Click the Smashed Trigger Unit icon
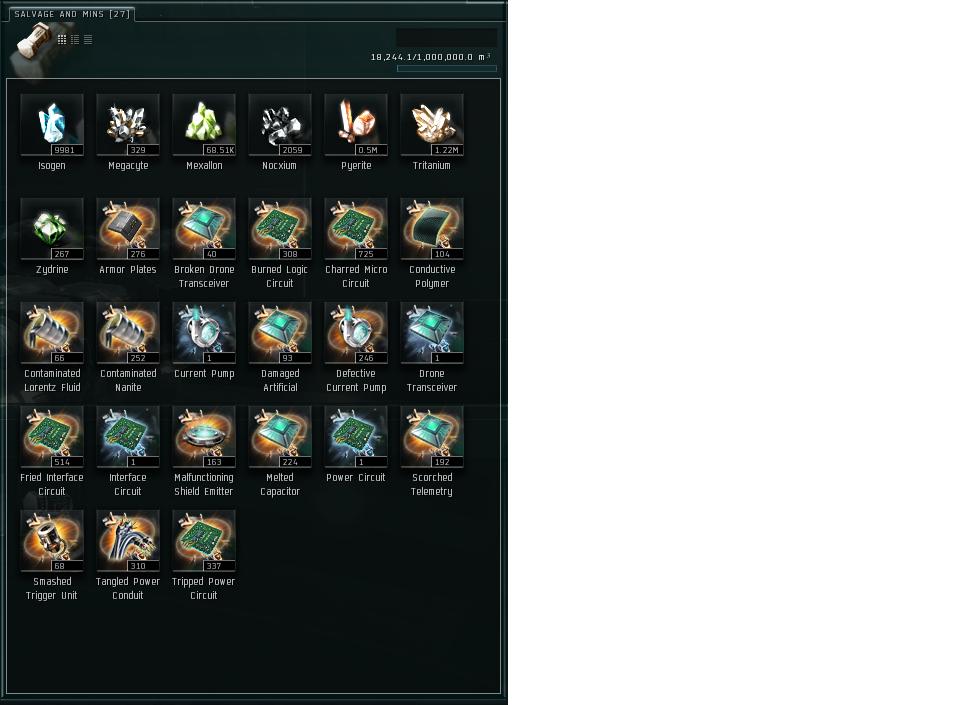The image size is (960, 705). (x=52, y=541)
